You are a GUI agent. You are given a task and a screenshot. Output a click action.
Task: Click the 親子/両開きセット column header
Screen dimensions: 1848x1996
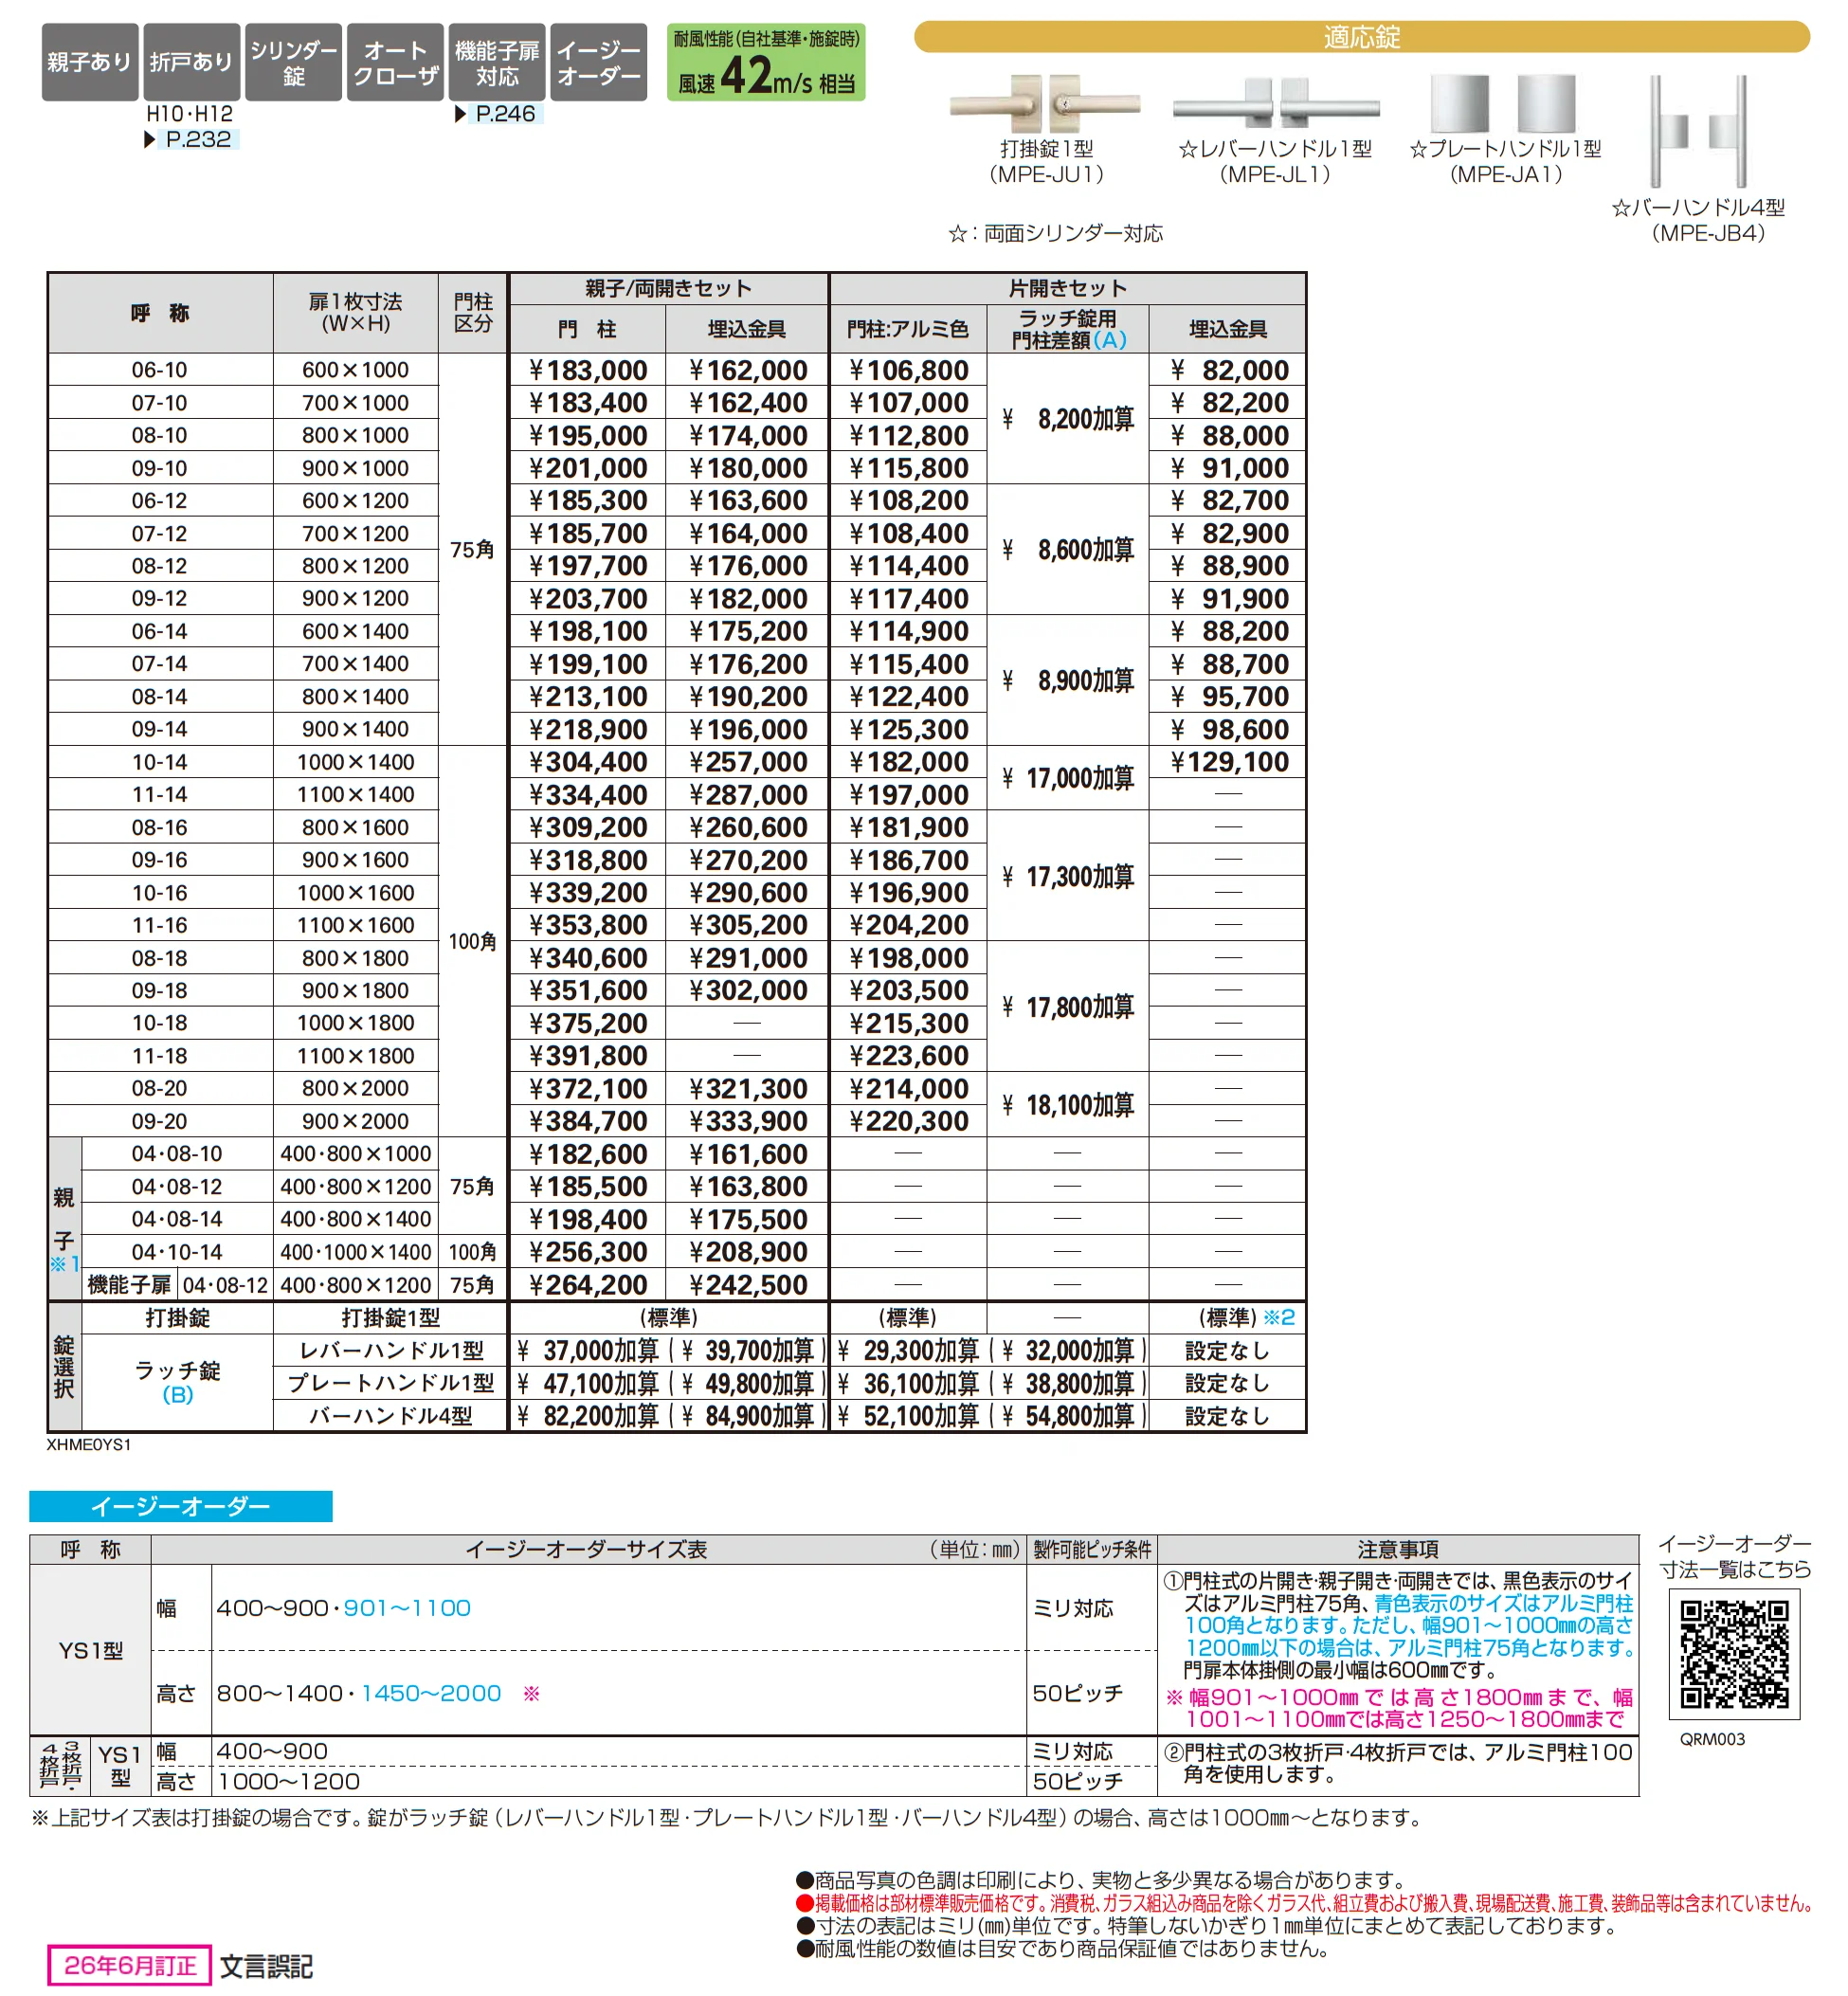668,289
